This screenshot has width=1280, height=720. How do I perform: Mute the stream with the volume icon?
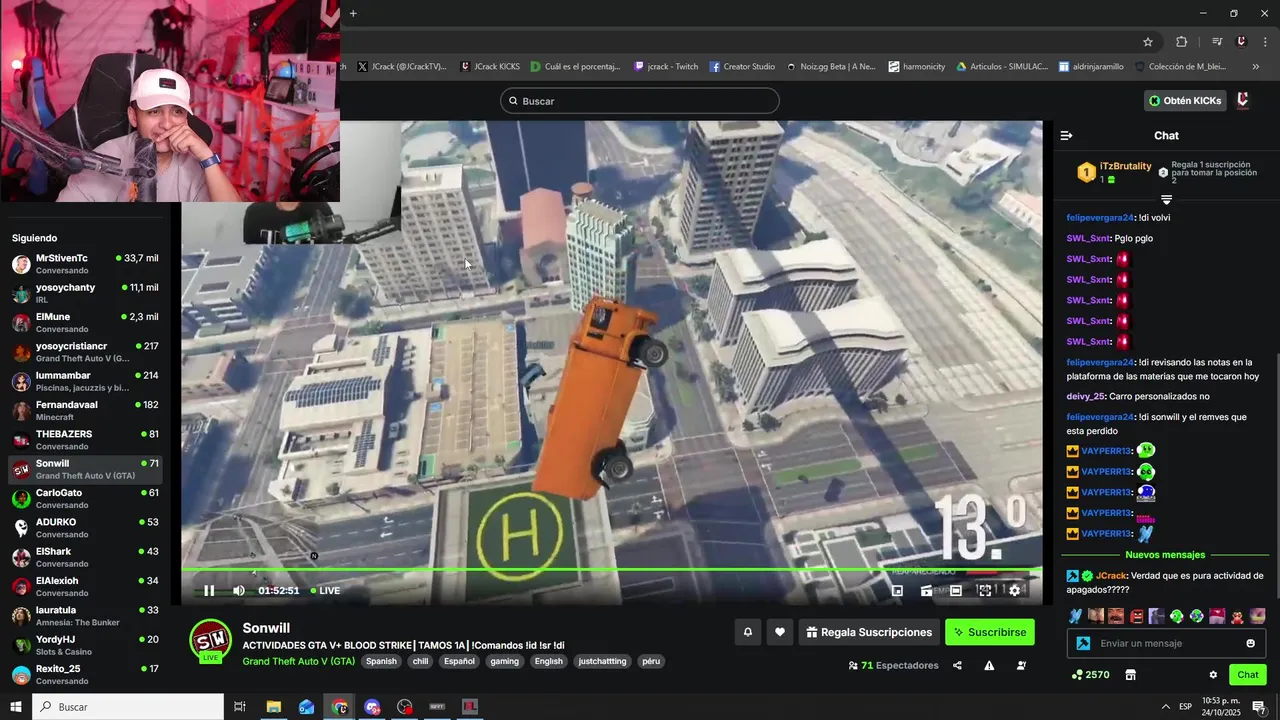click(239, 590)
